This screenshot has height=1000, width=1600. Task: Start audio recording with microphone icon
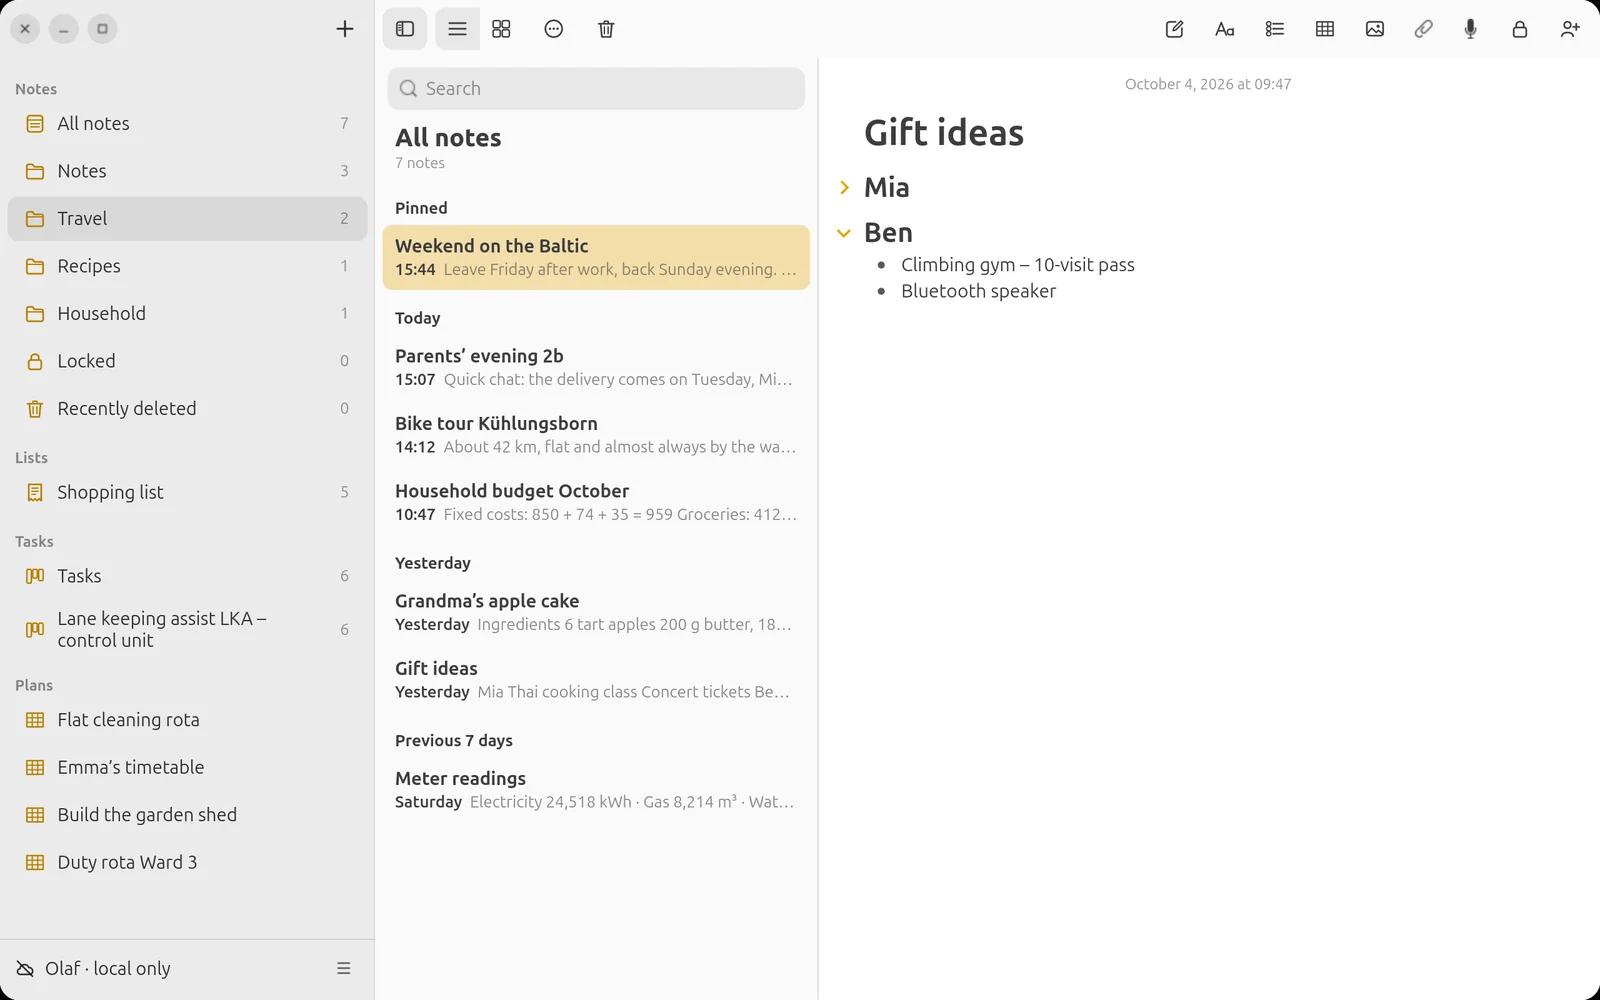click(1470, 29)
